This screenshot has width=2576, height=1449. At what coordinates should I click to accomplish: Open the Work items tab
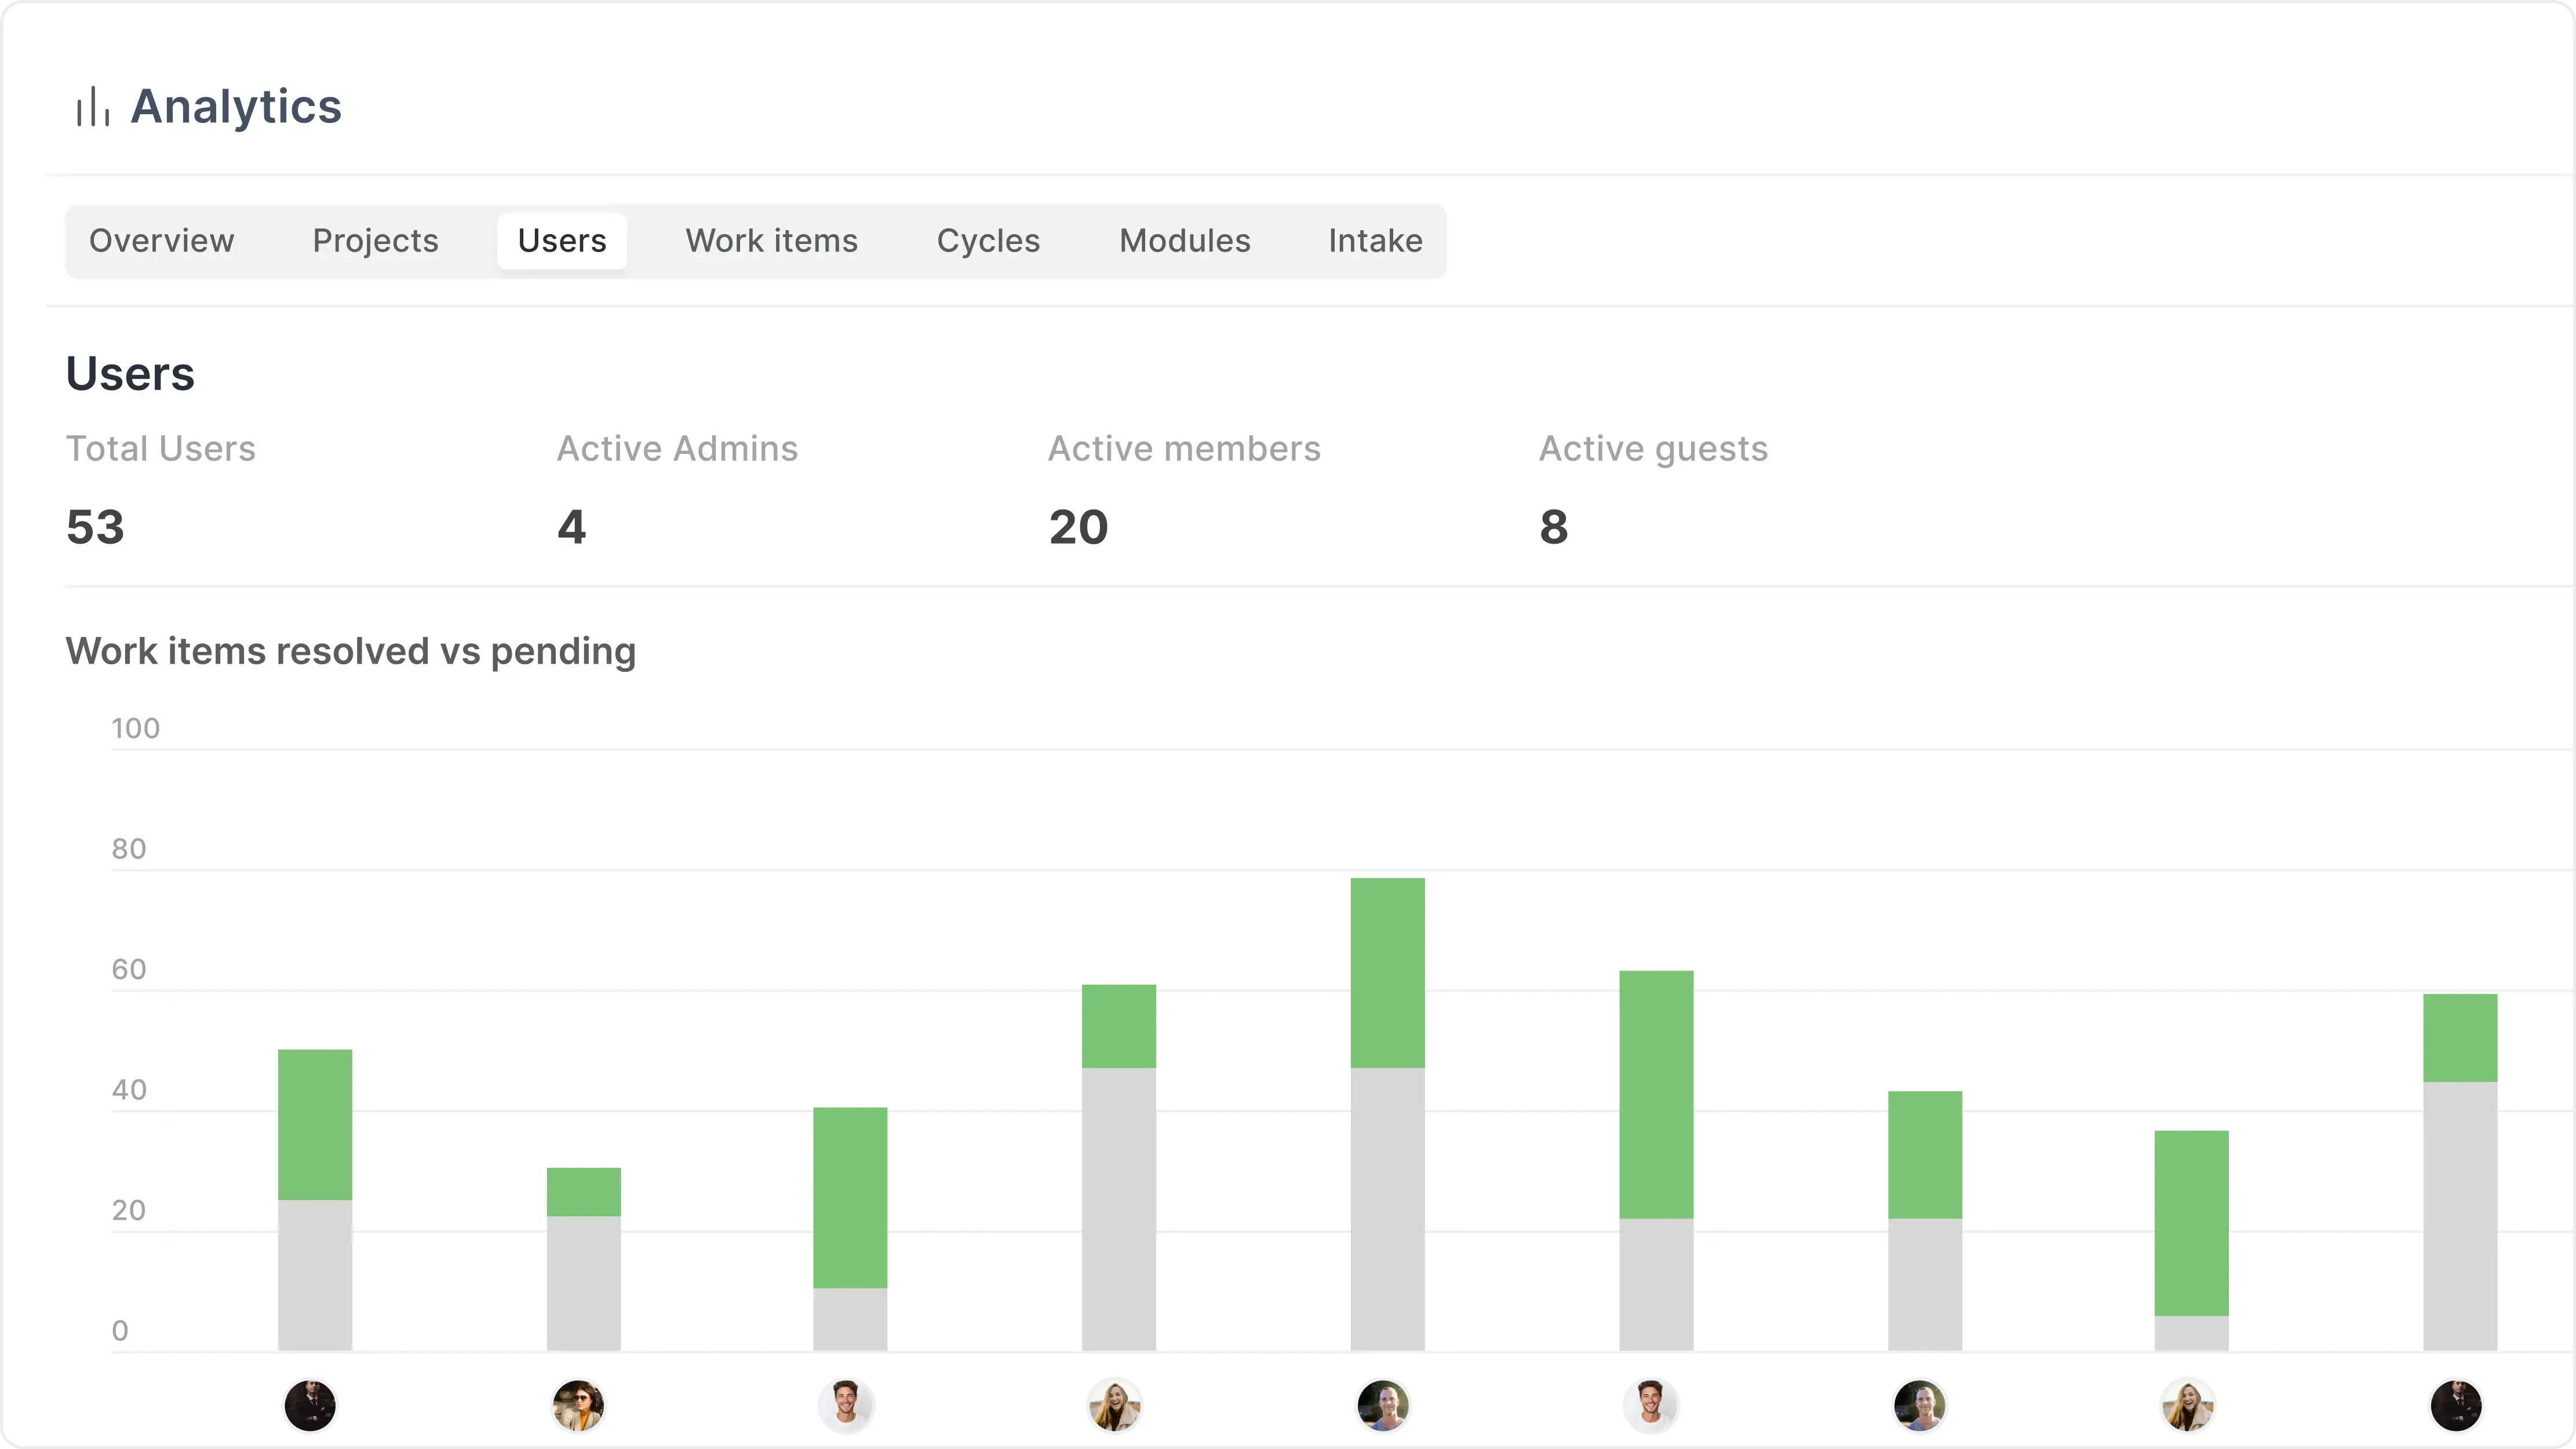[771, 240]
